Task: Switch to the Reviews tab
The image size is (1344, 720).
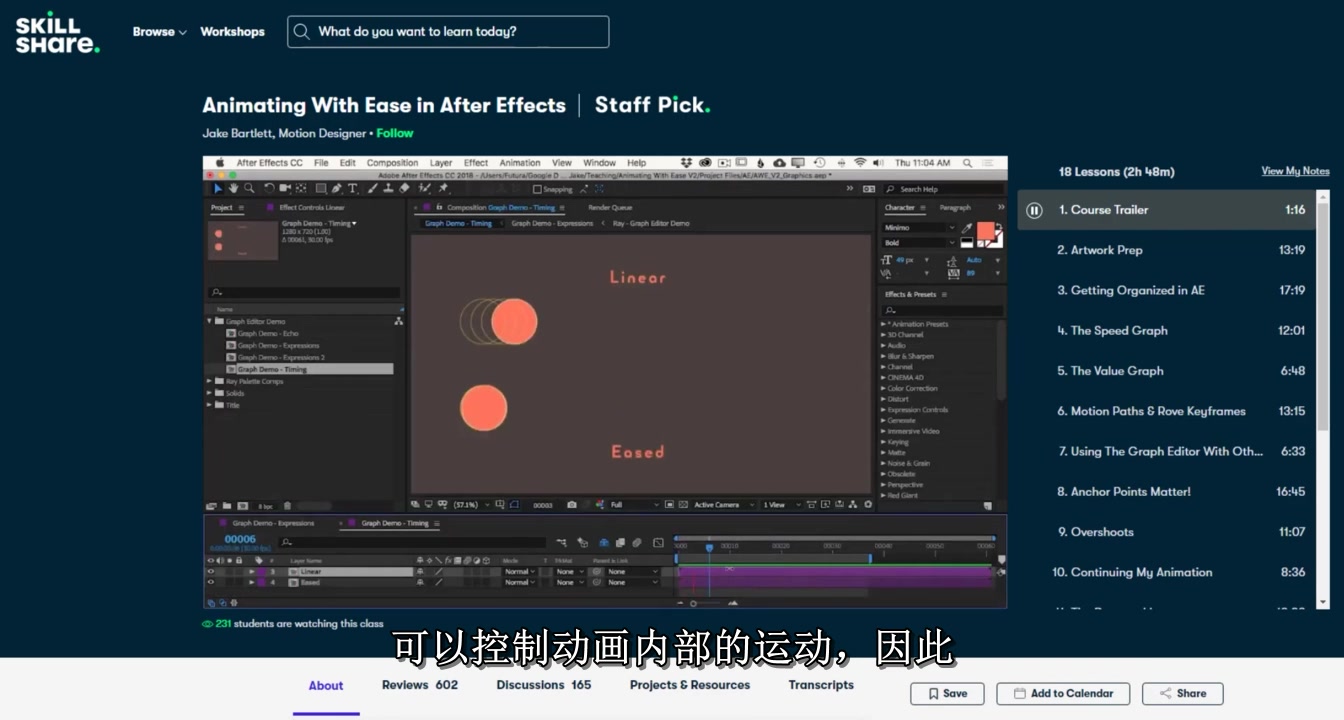Action: tap(420, 685)
